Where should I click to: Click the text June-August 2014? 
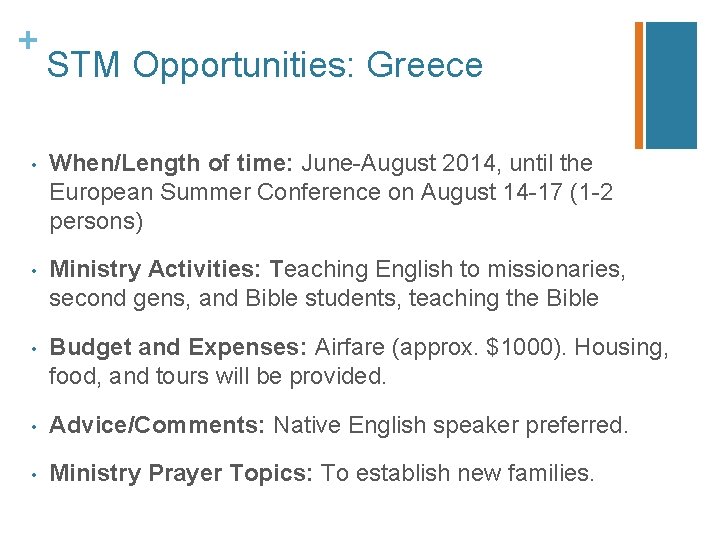(x=398, y=164)
